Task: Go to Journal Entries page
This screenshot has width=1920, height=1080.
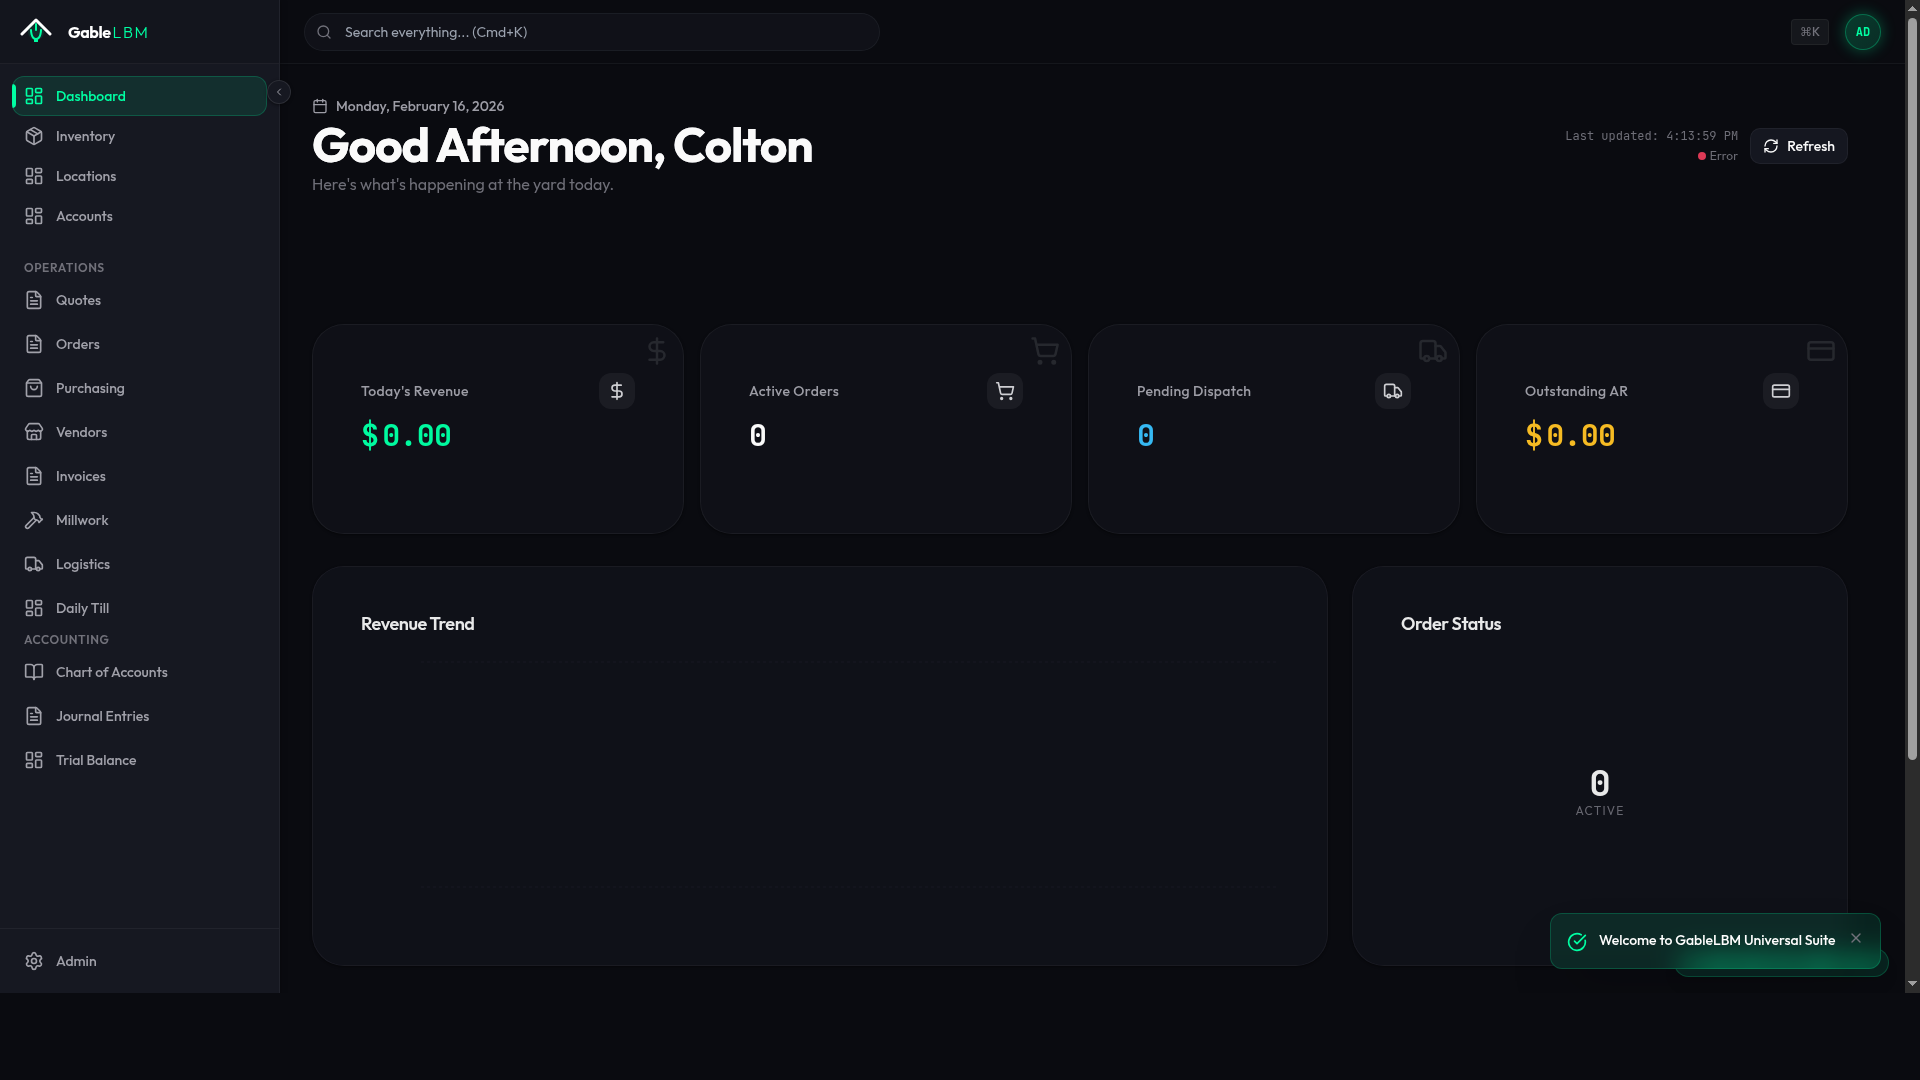Action: pos(102,716)
